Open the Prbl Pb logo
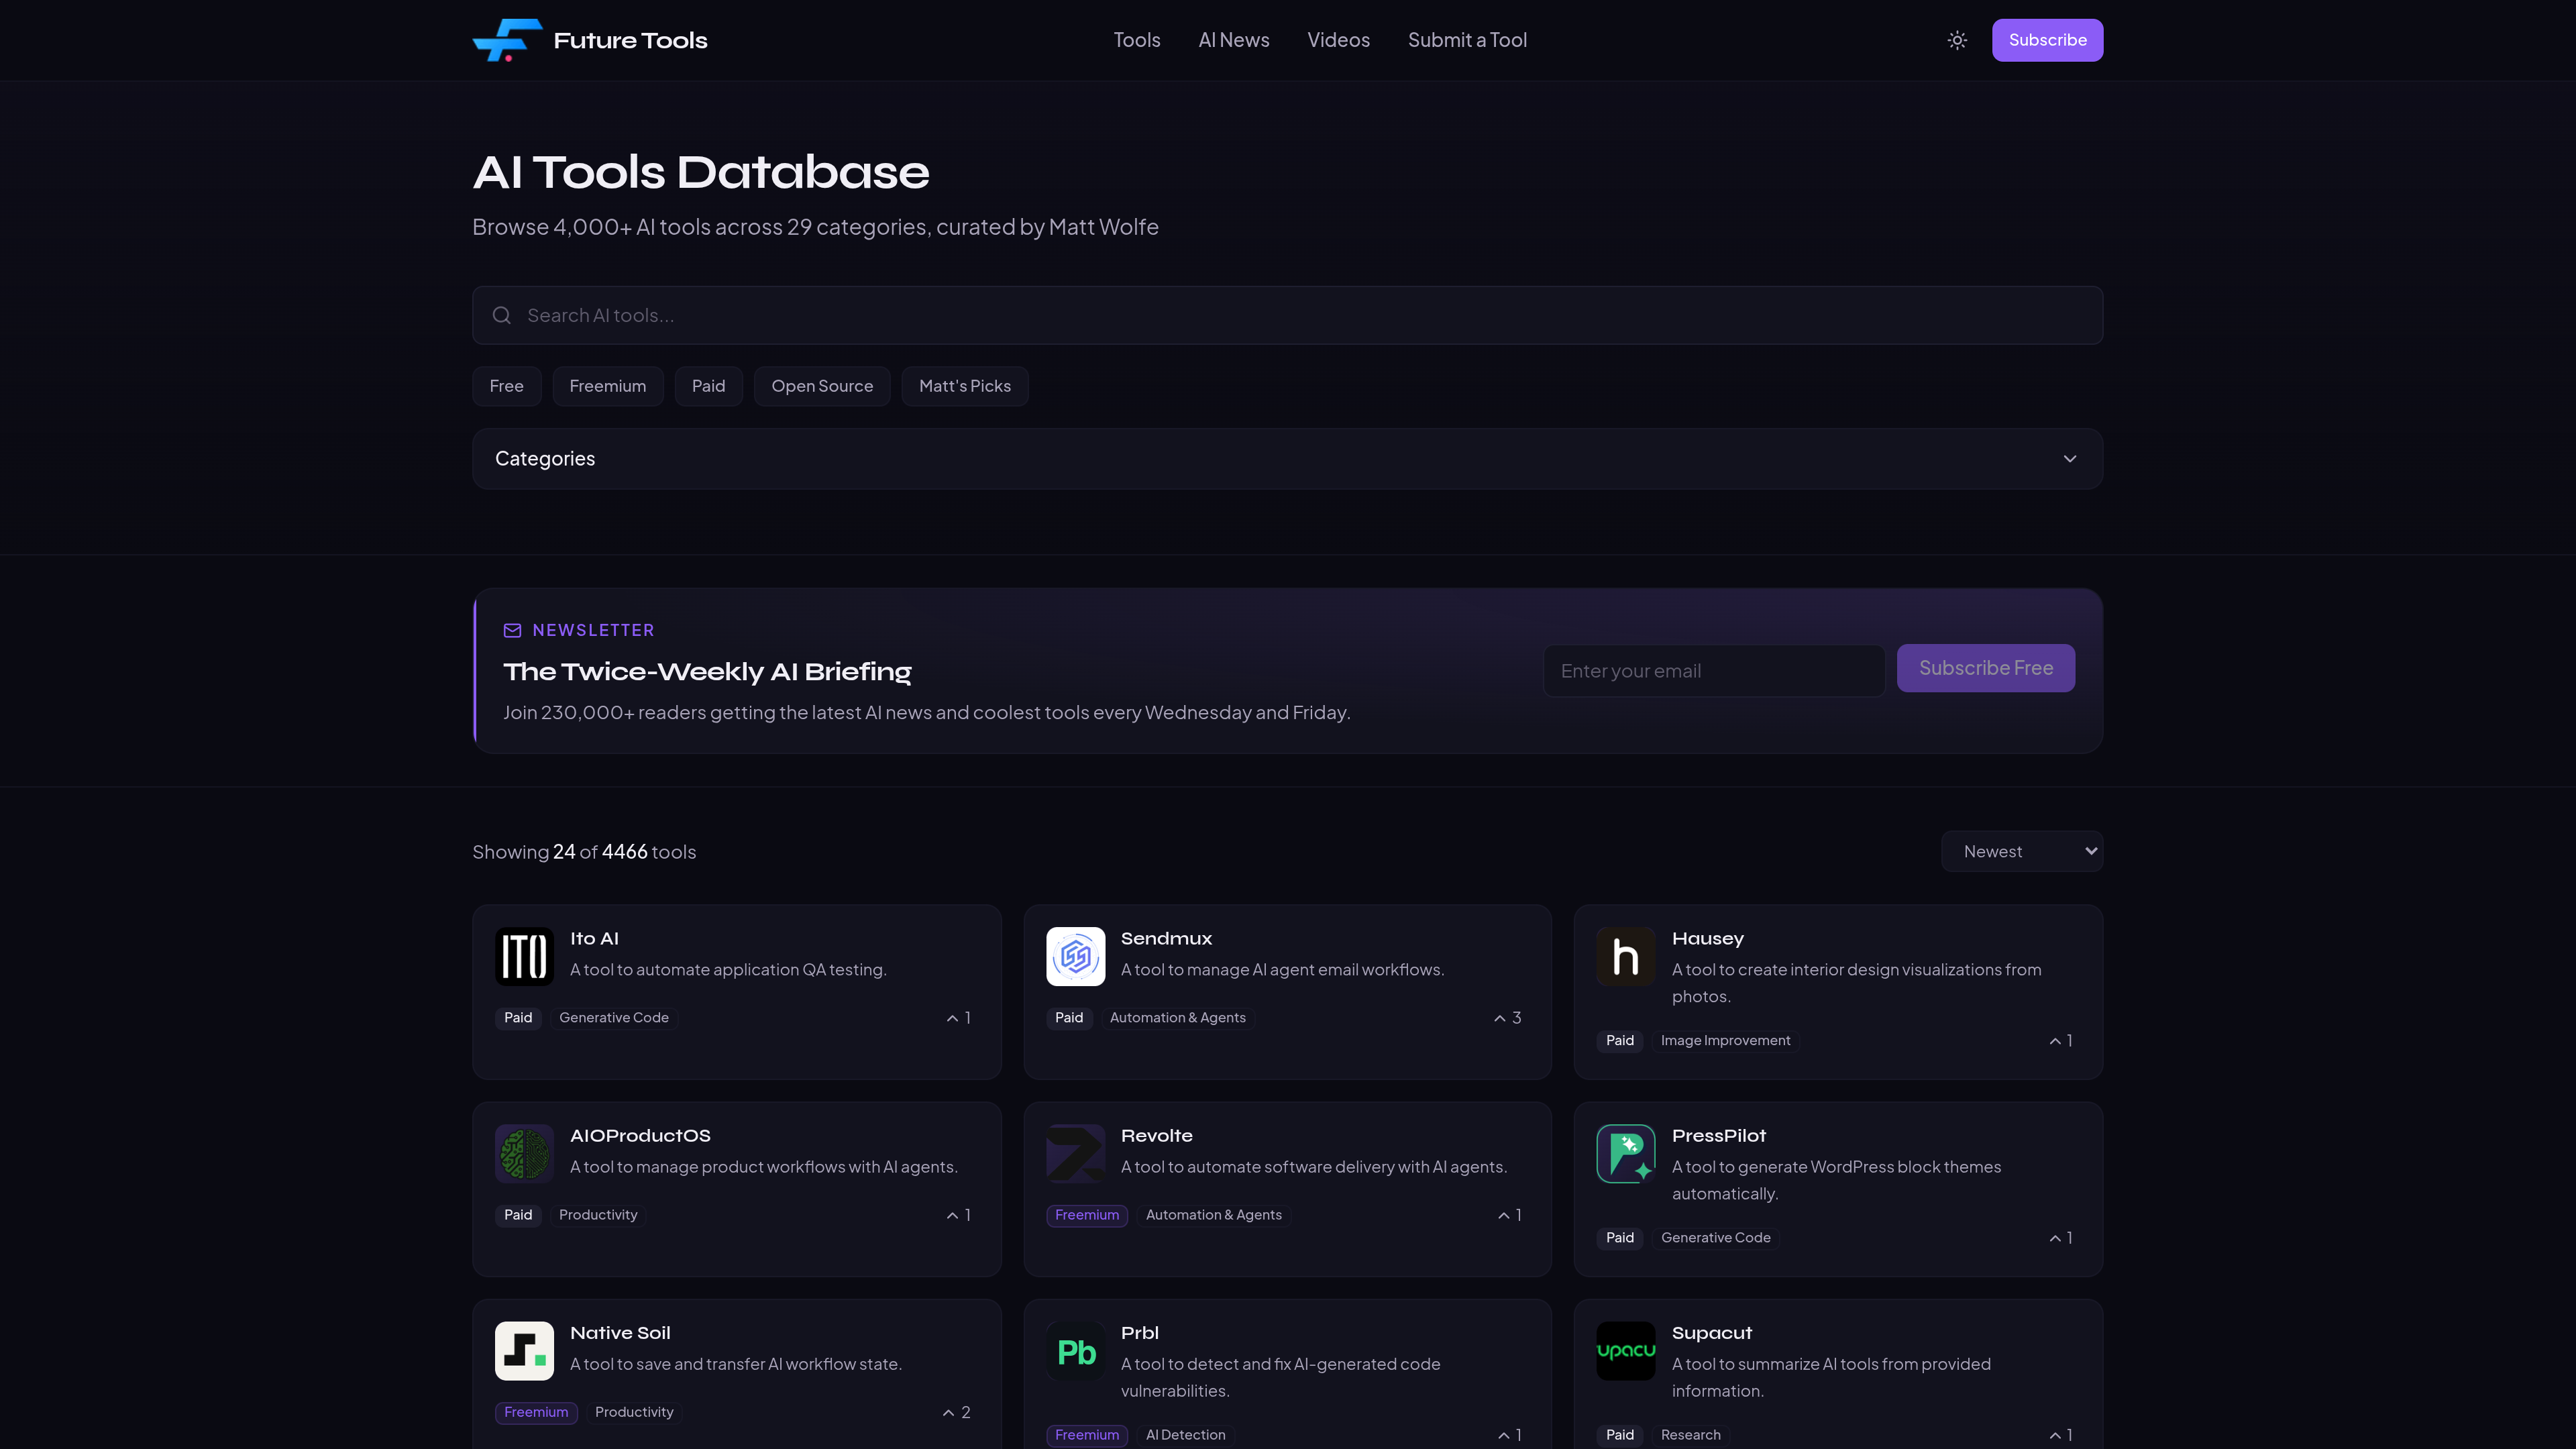The image size is (2576, 1449). pyautogui.click(x=1075, y=1350)
